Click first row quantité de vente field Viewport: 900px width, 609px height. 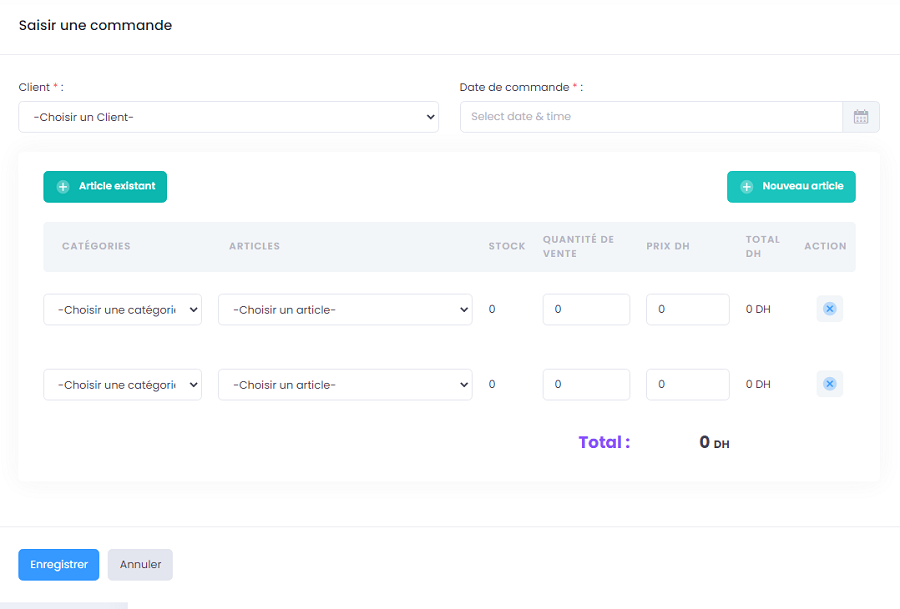[x=586, y=309]
